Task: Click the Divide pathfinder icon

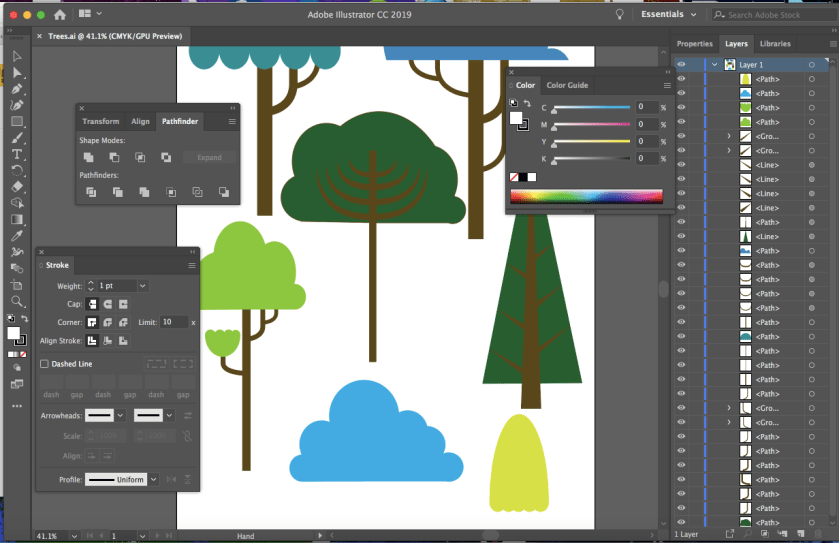Action: click(91, 192)
